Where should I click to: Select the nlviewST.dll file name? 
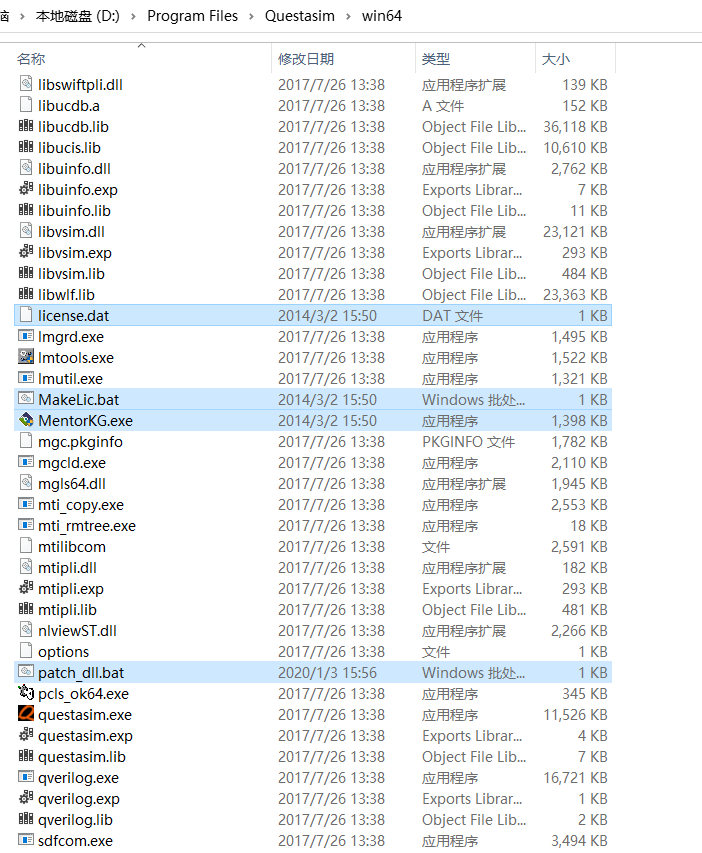pos(77,631)
